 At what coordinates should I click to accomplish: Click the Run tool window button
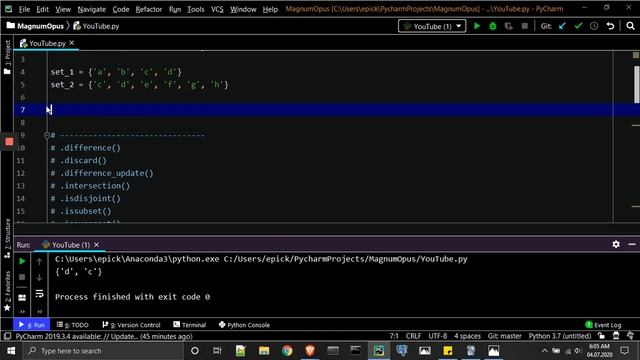point(32,325)
